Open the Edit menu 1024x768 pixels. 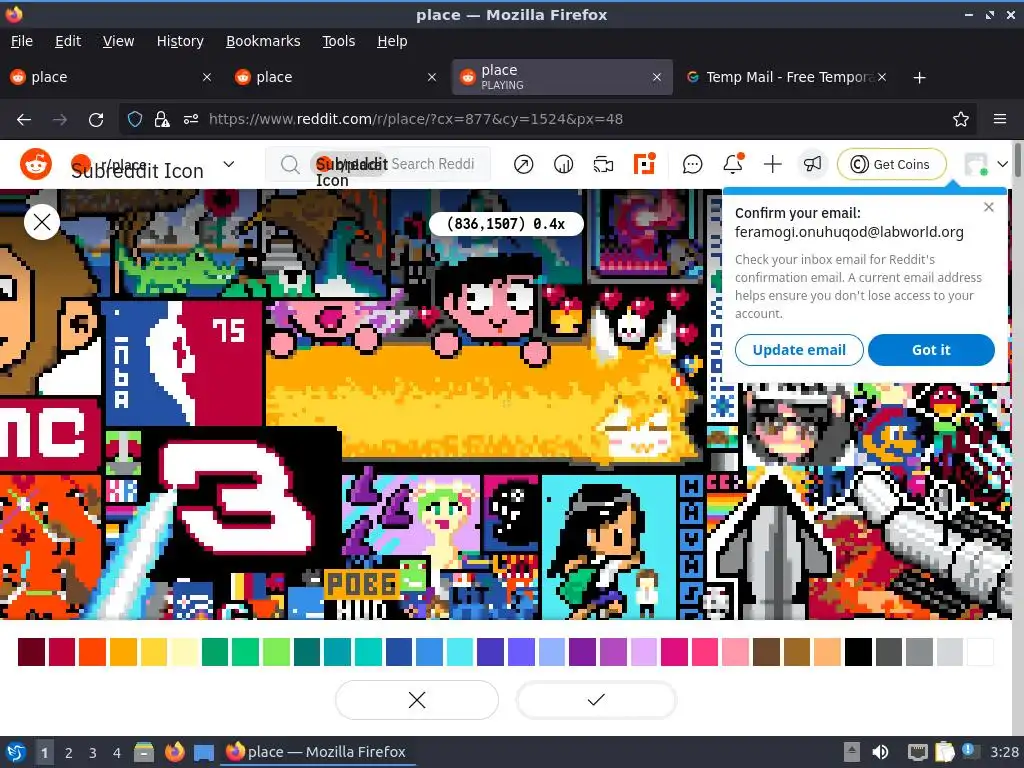pos(68,41)
